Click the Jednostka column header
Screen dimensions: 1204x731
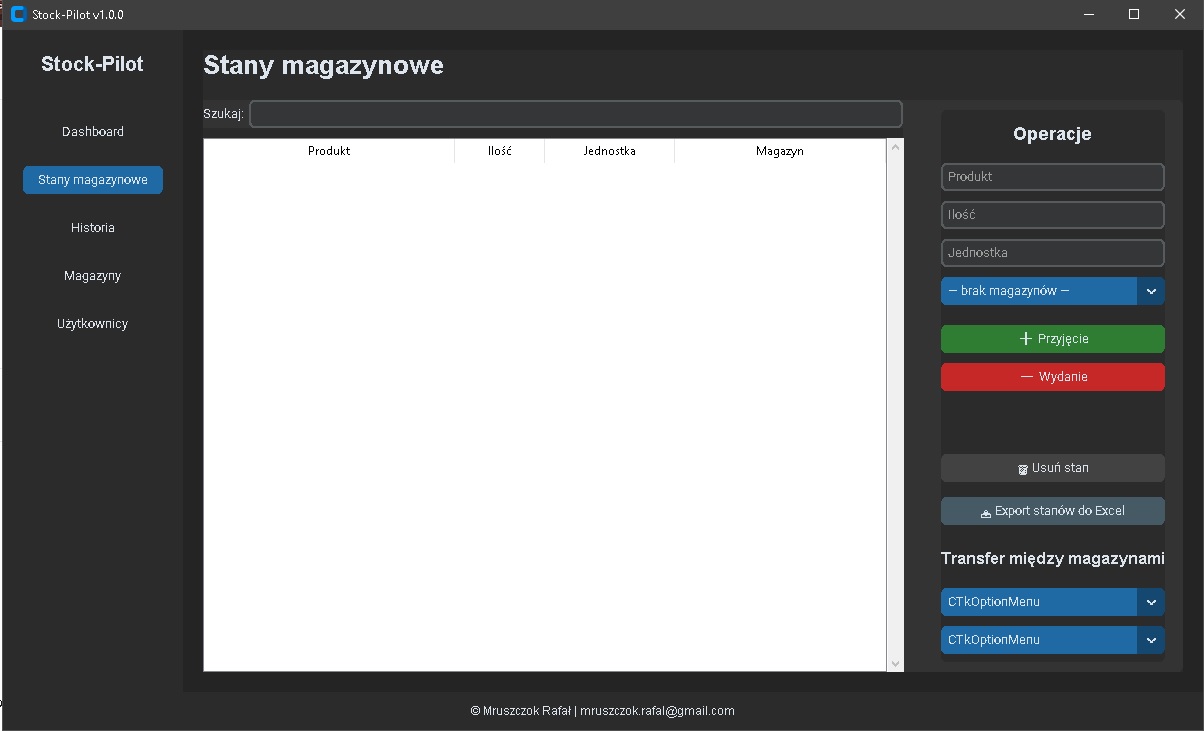pyautogui.click(x=610, y=151)
